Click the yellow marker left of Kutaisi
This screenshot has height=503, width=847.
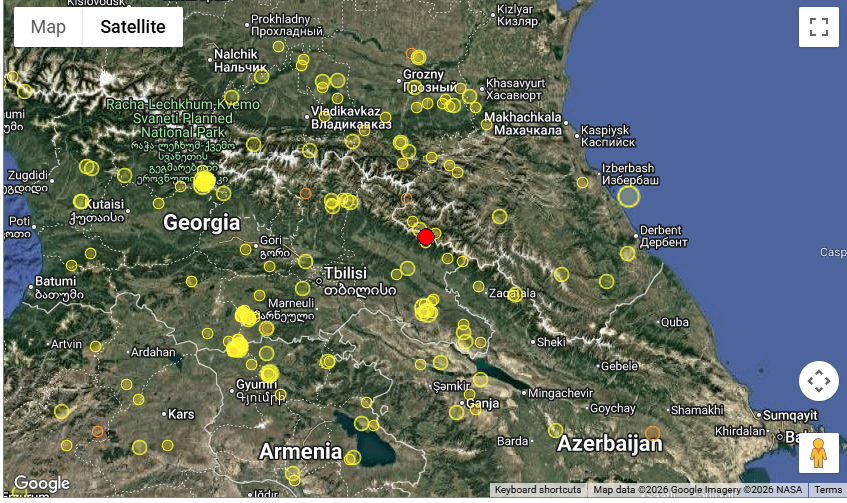point(79,202)
